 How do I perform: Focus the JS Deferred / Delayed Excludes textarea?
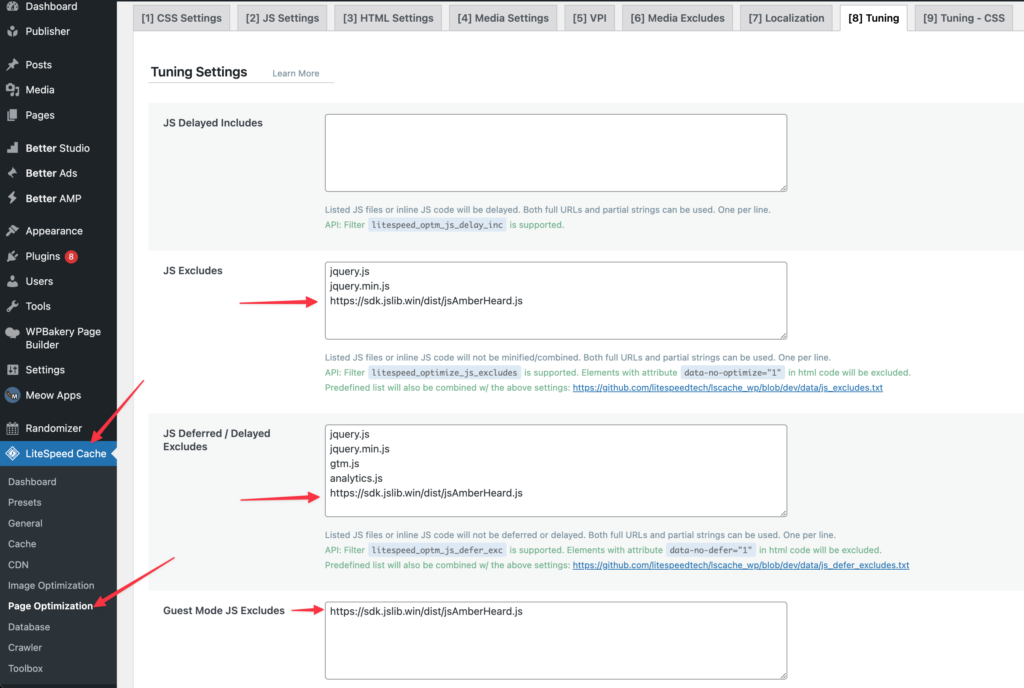pyautogui.click(x=556, y=471)
